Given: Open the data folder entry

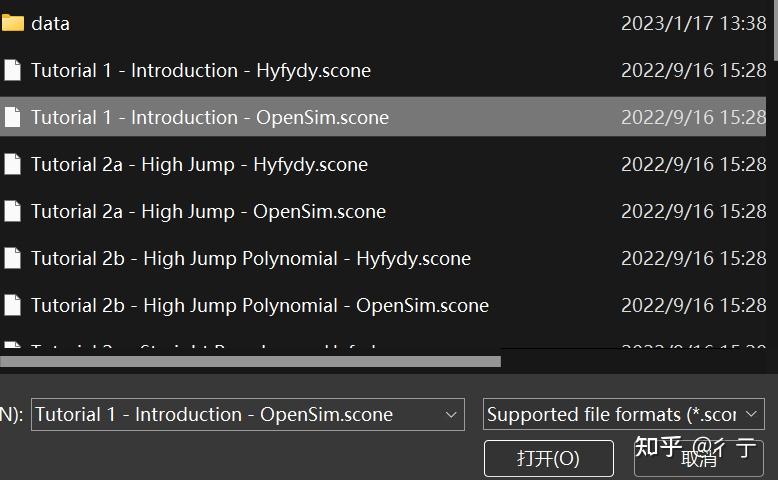Looking at the screenshot, I should (50, 23).
